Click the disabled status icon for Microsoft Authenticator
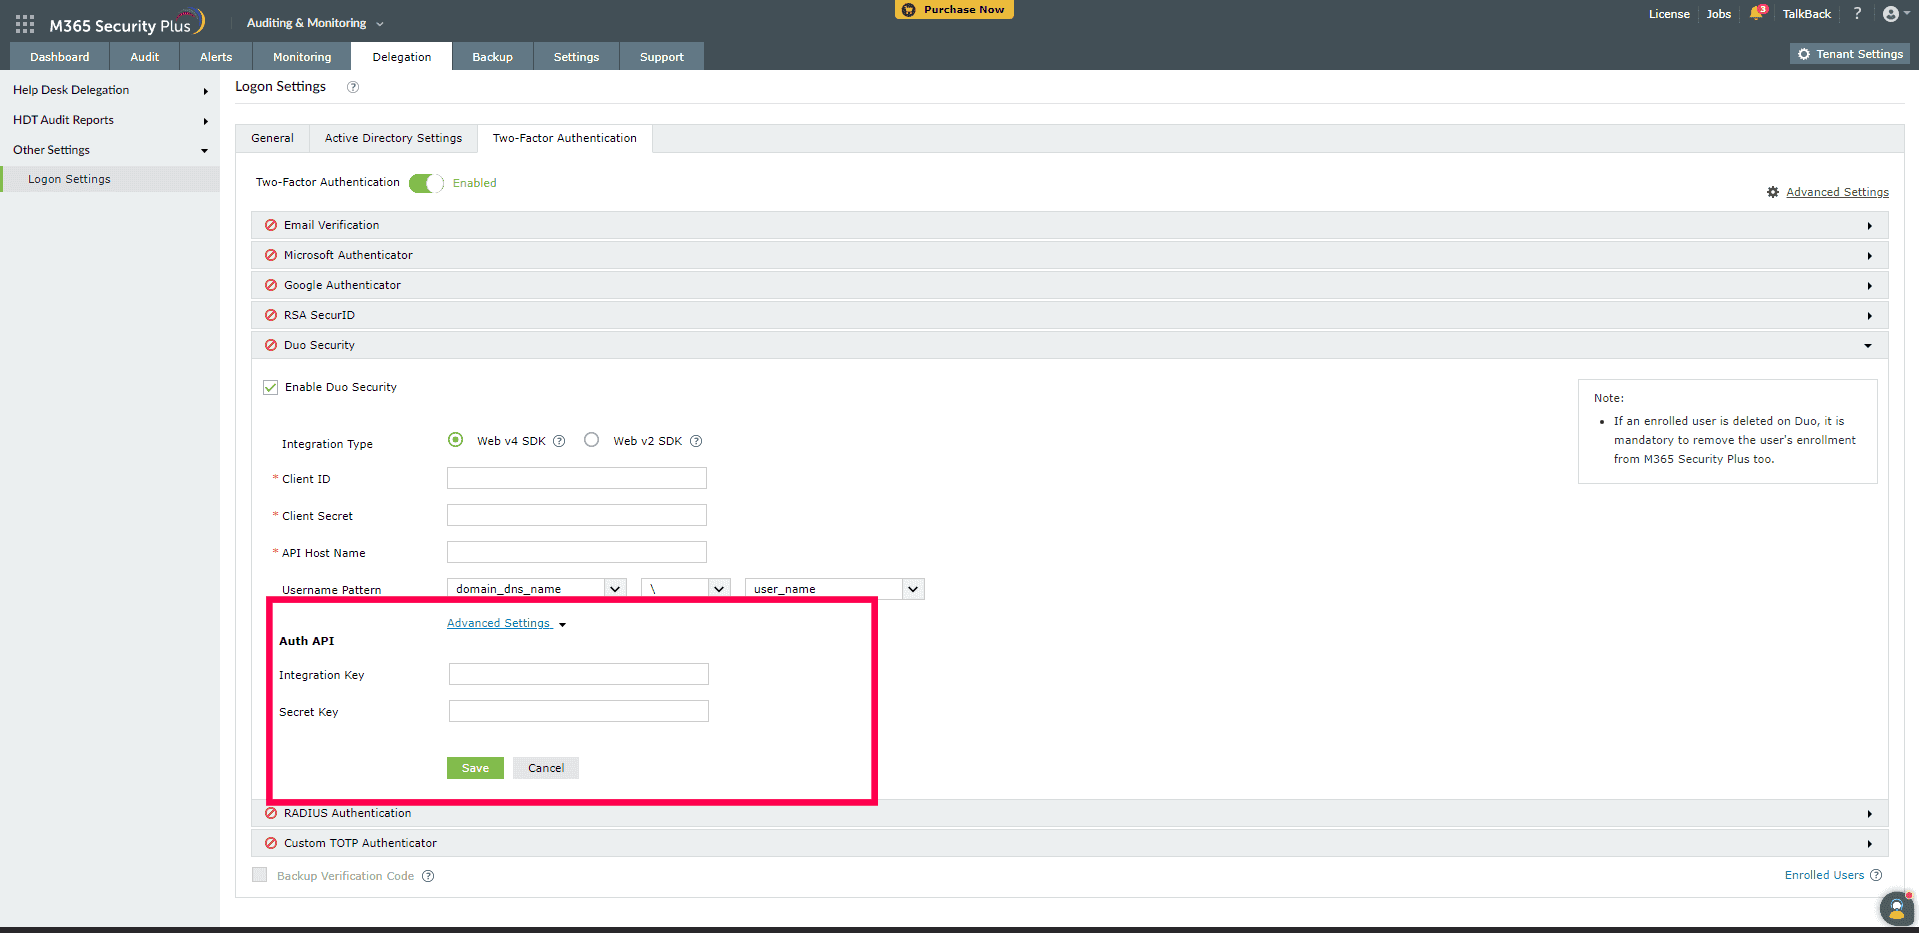This screenshot has height=933, width=1919. pyautogui.click(x=271, y=255)
